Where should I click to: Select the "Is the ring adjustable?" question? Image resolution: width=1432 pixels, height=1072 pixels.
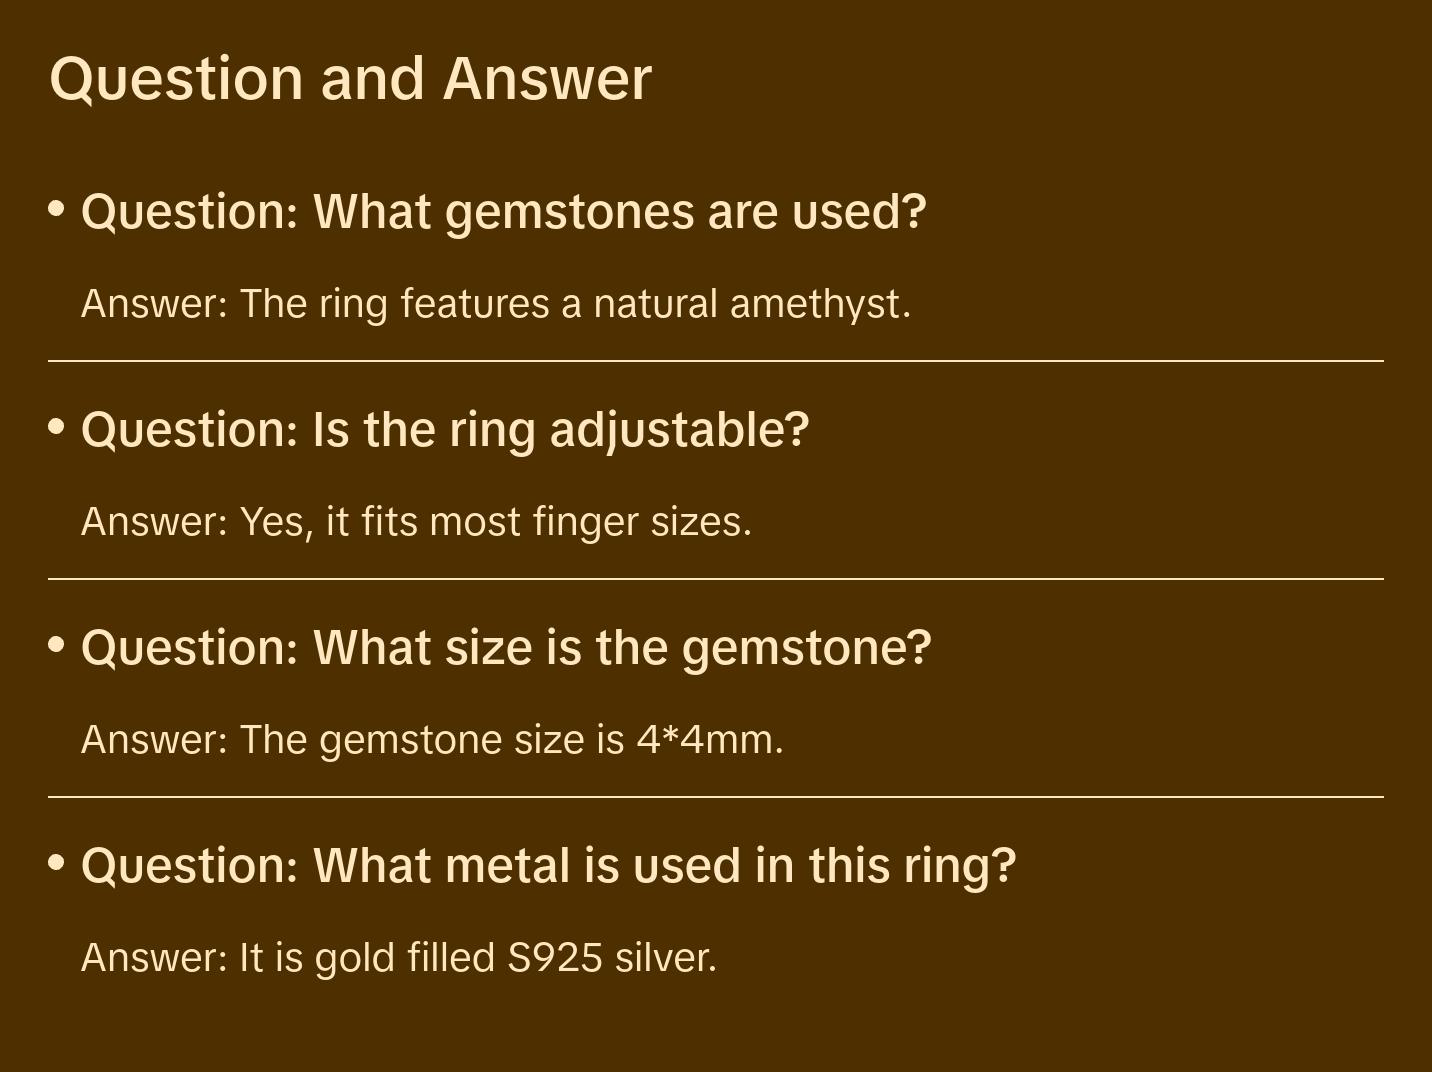445,430
